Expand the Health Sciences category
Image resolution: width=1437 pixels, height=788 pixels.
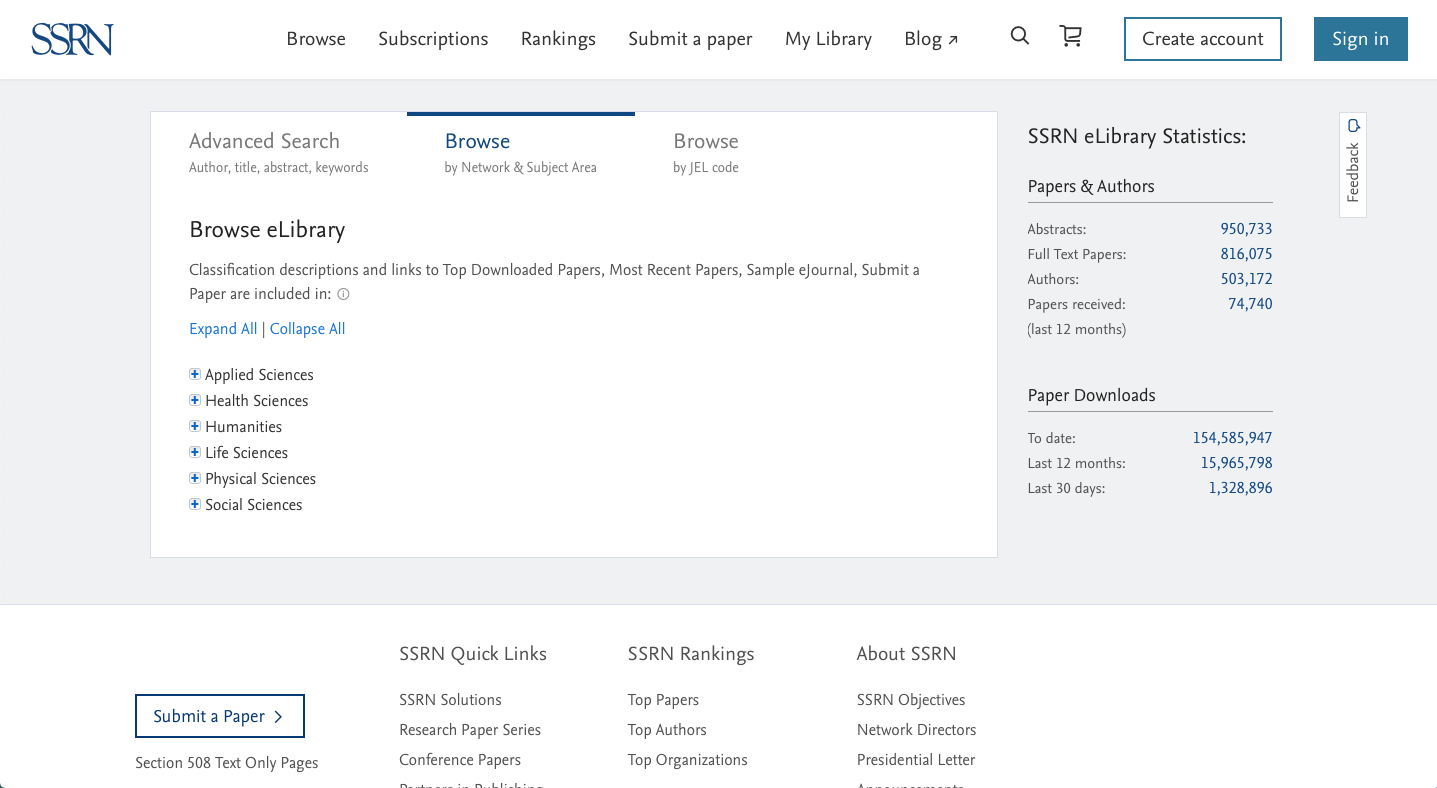tap(194, 400)
